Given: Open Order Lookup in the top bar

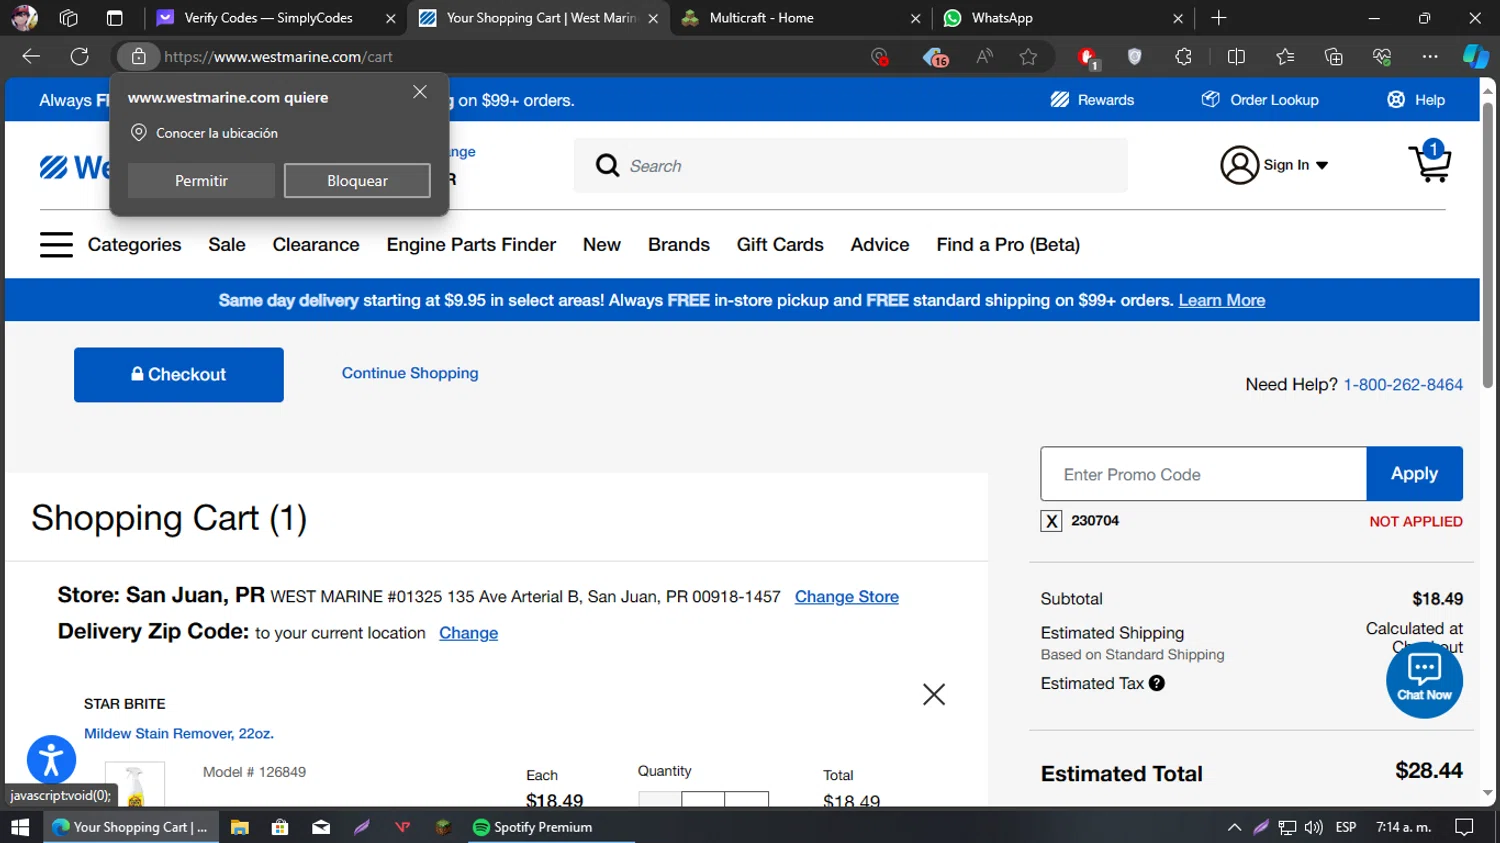Looking at the screenshot, I should (x=1260, y=100).
